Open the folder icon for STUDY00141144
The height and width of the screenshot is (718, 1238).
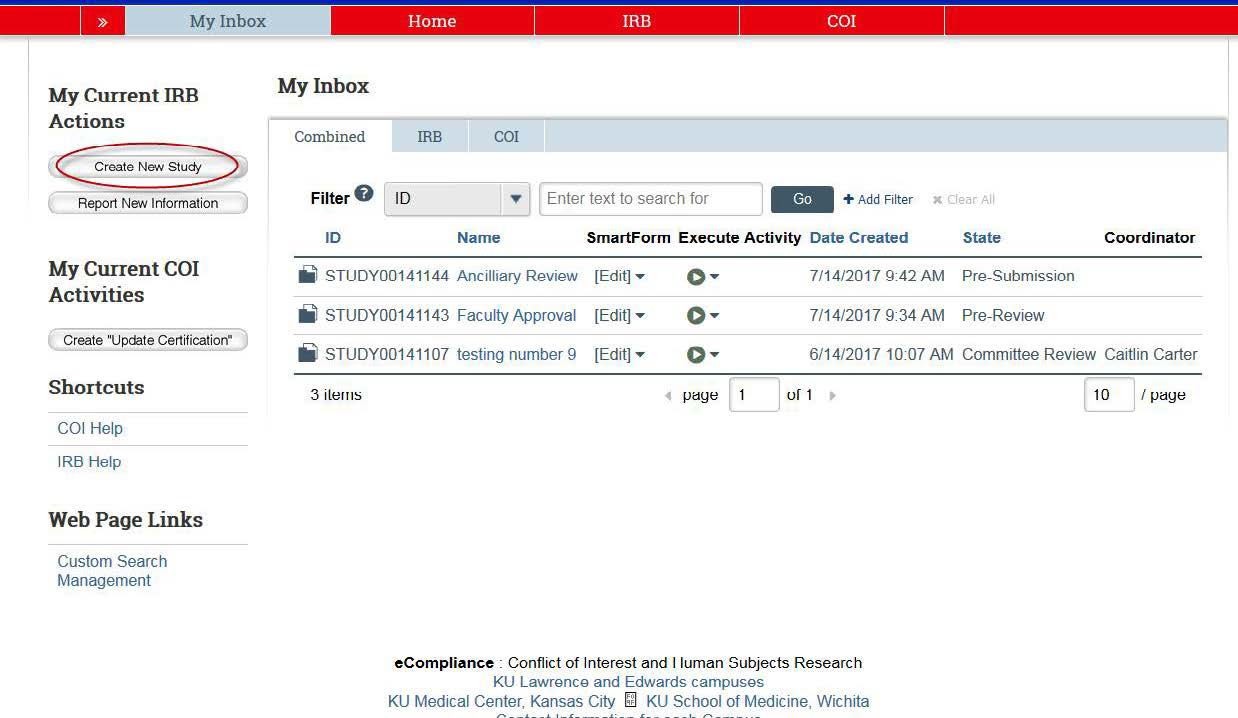coord(308,276)
